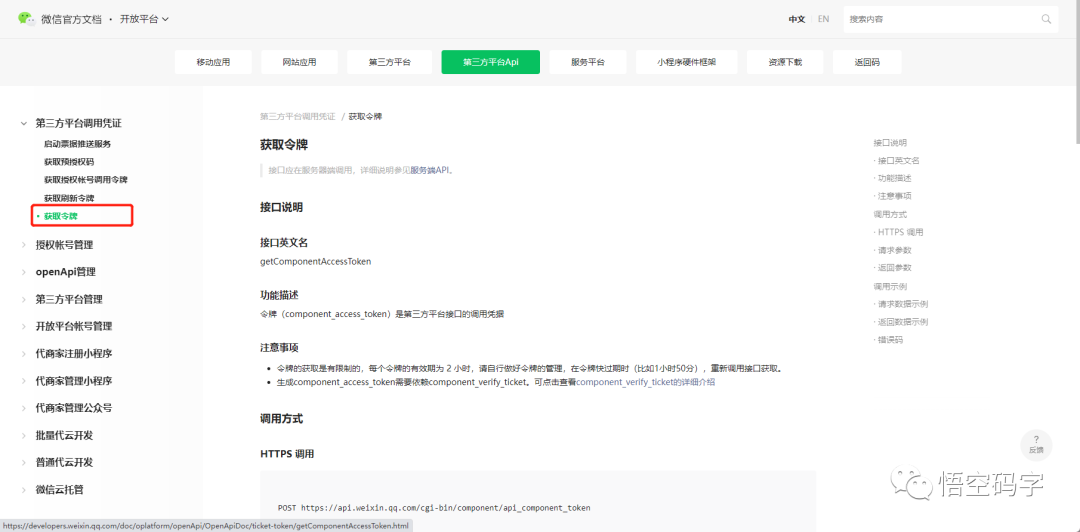Image resolution: width=1080 pixels, height=532 pixels.
Task: Select 获取令牌 in sidebar
Action: point(61,216)
